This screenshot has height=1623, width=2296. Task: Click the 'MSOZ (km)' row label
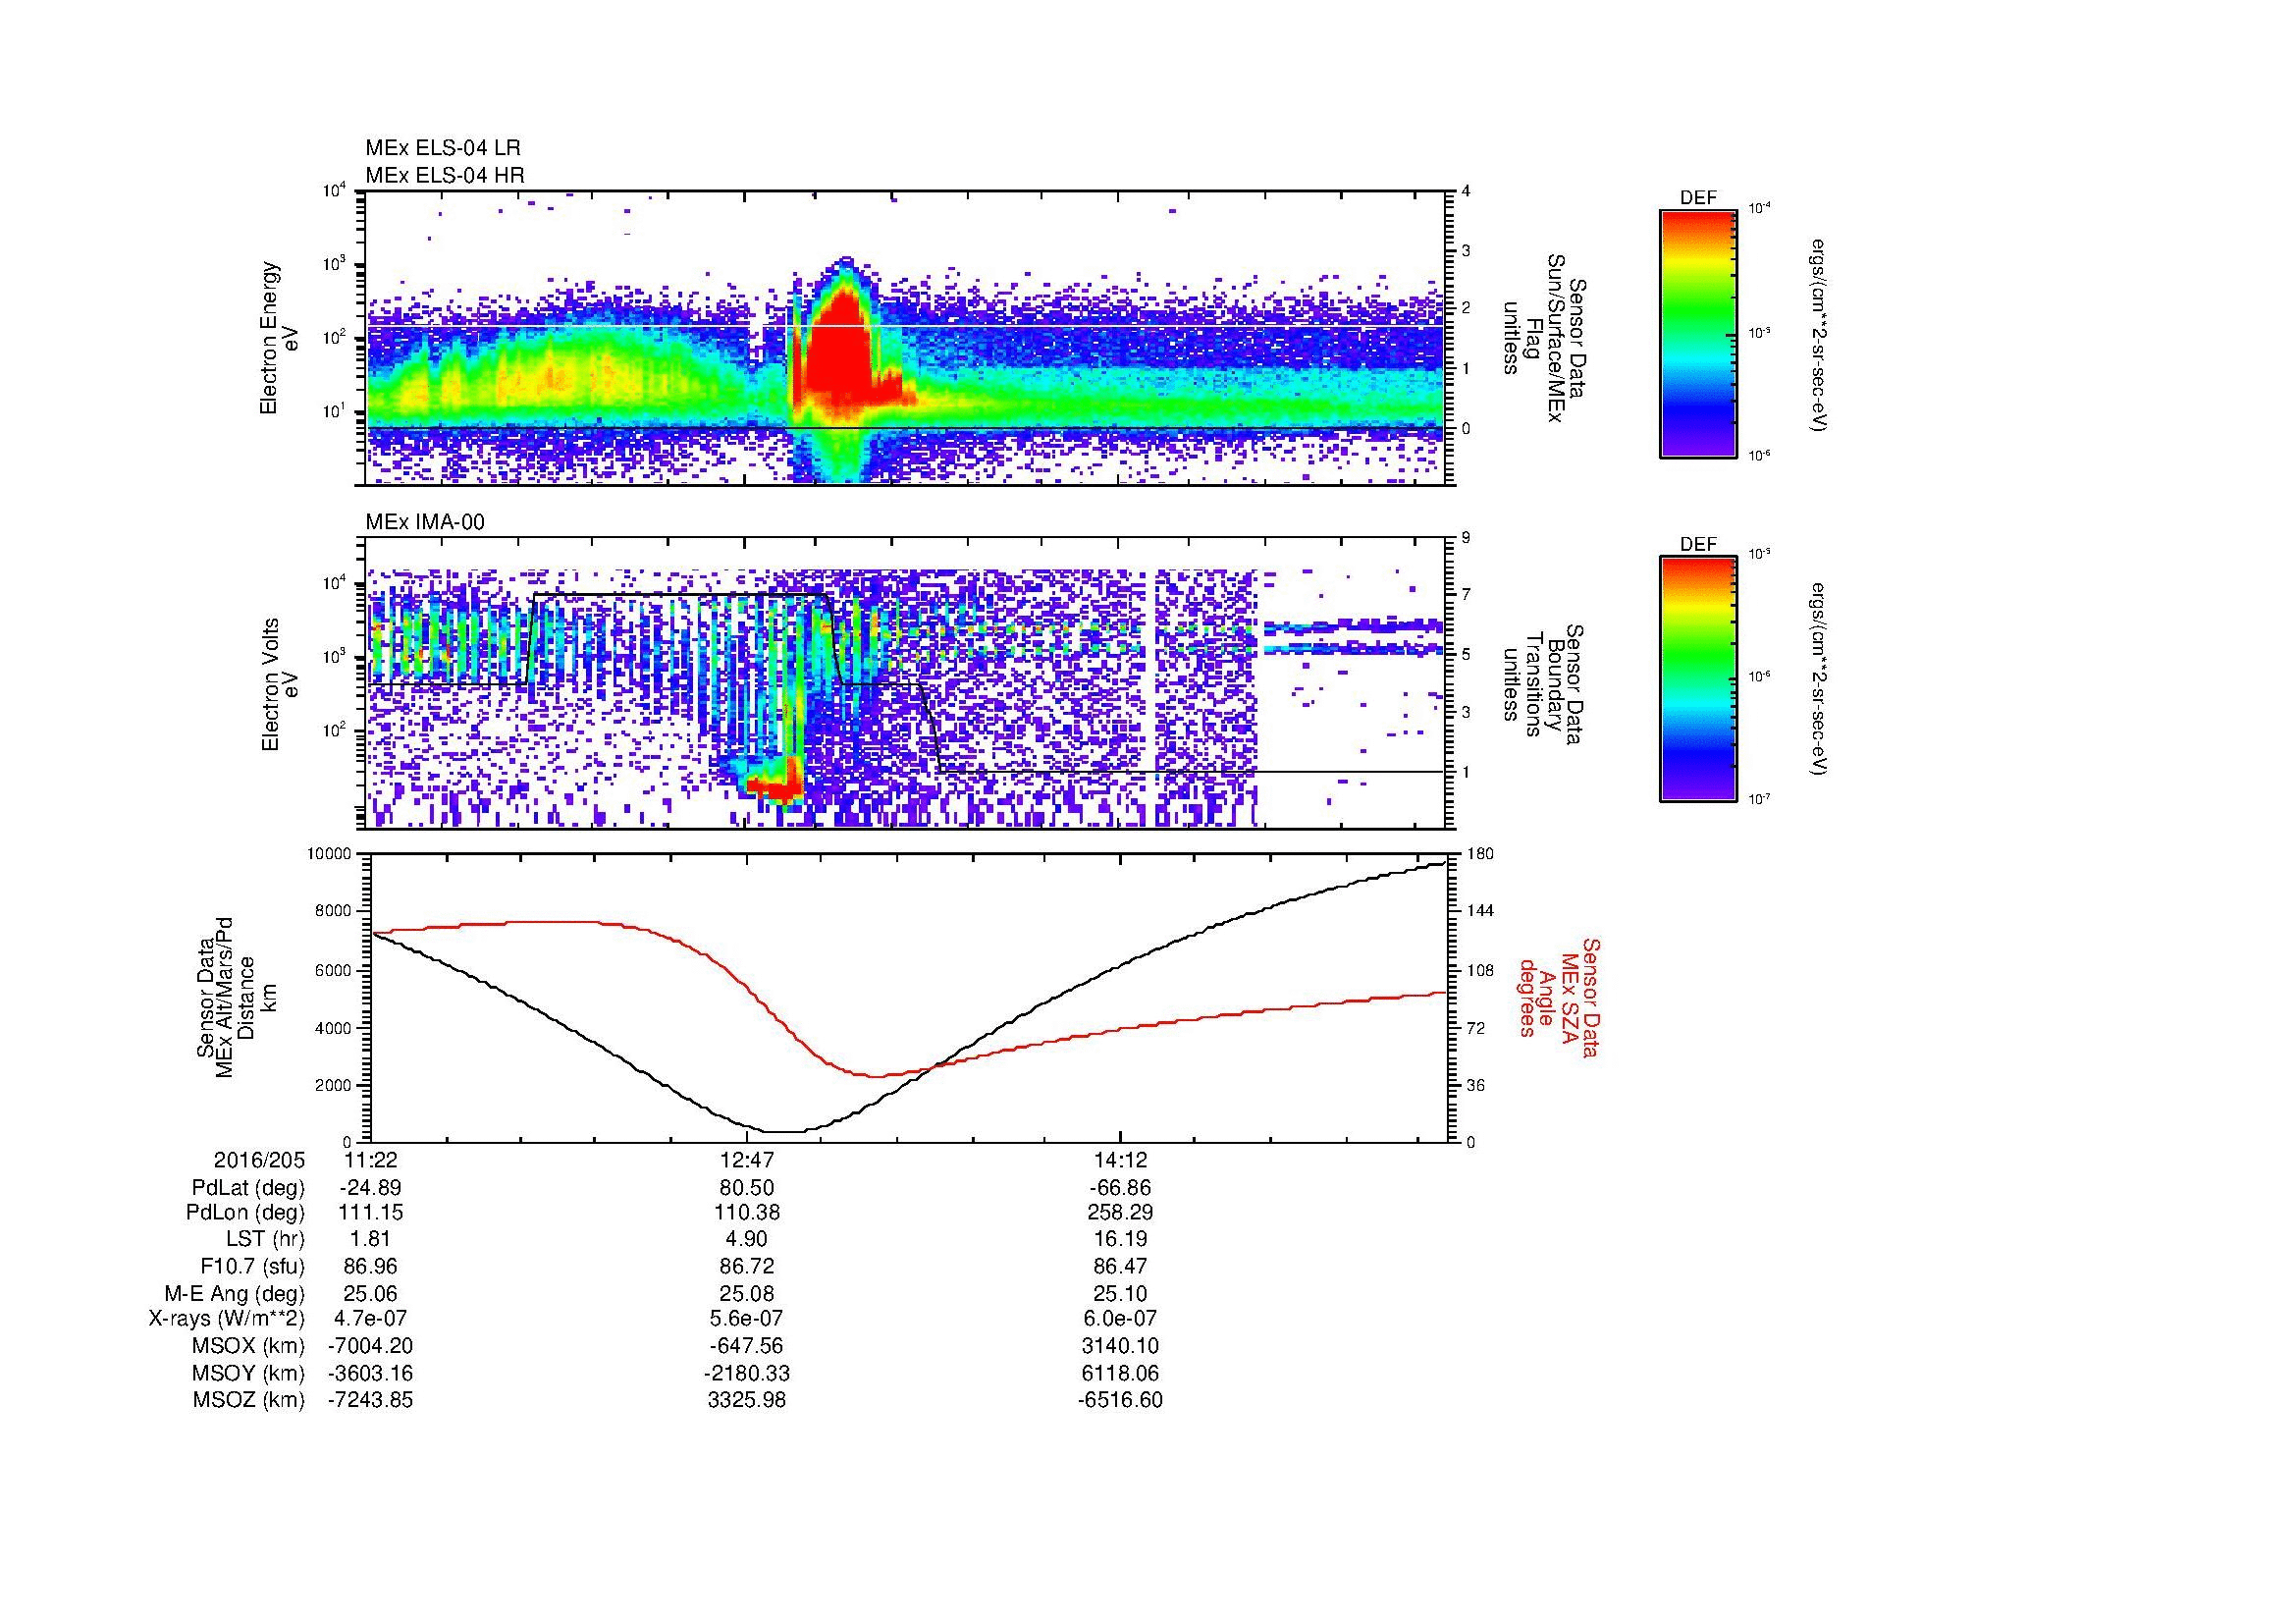click(248, 1400)
